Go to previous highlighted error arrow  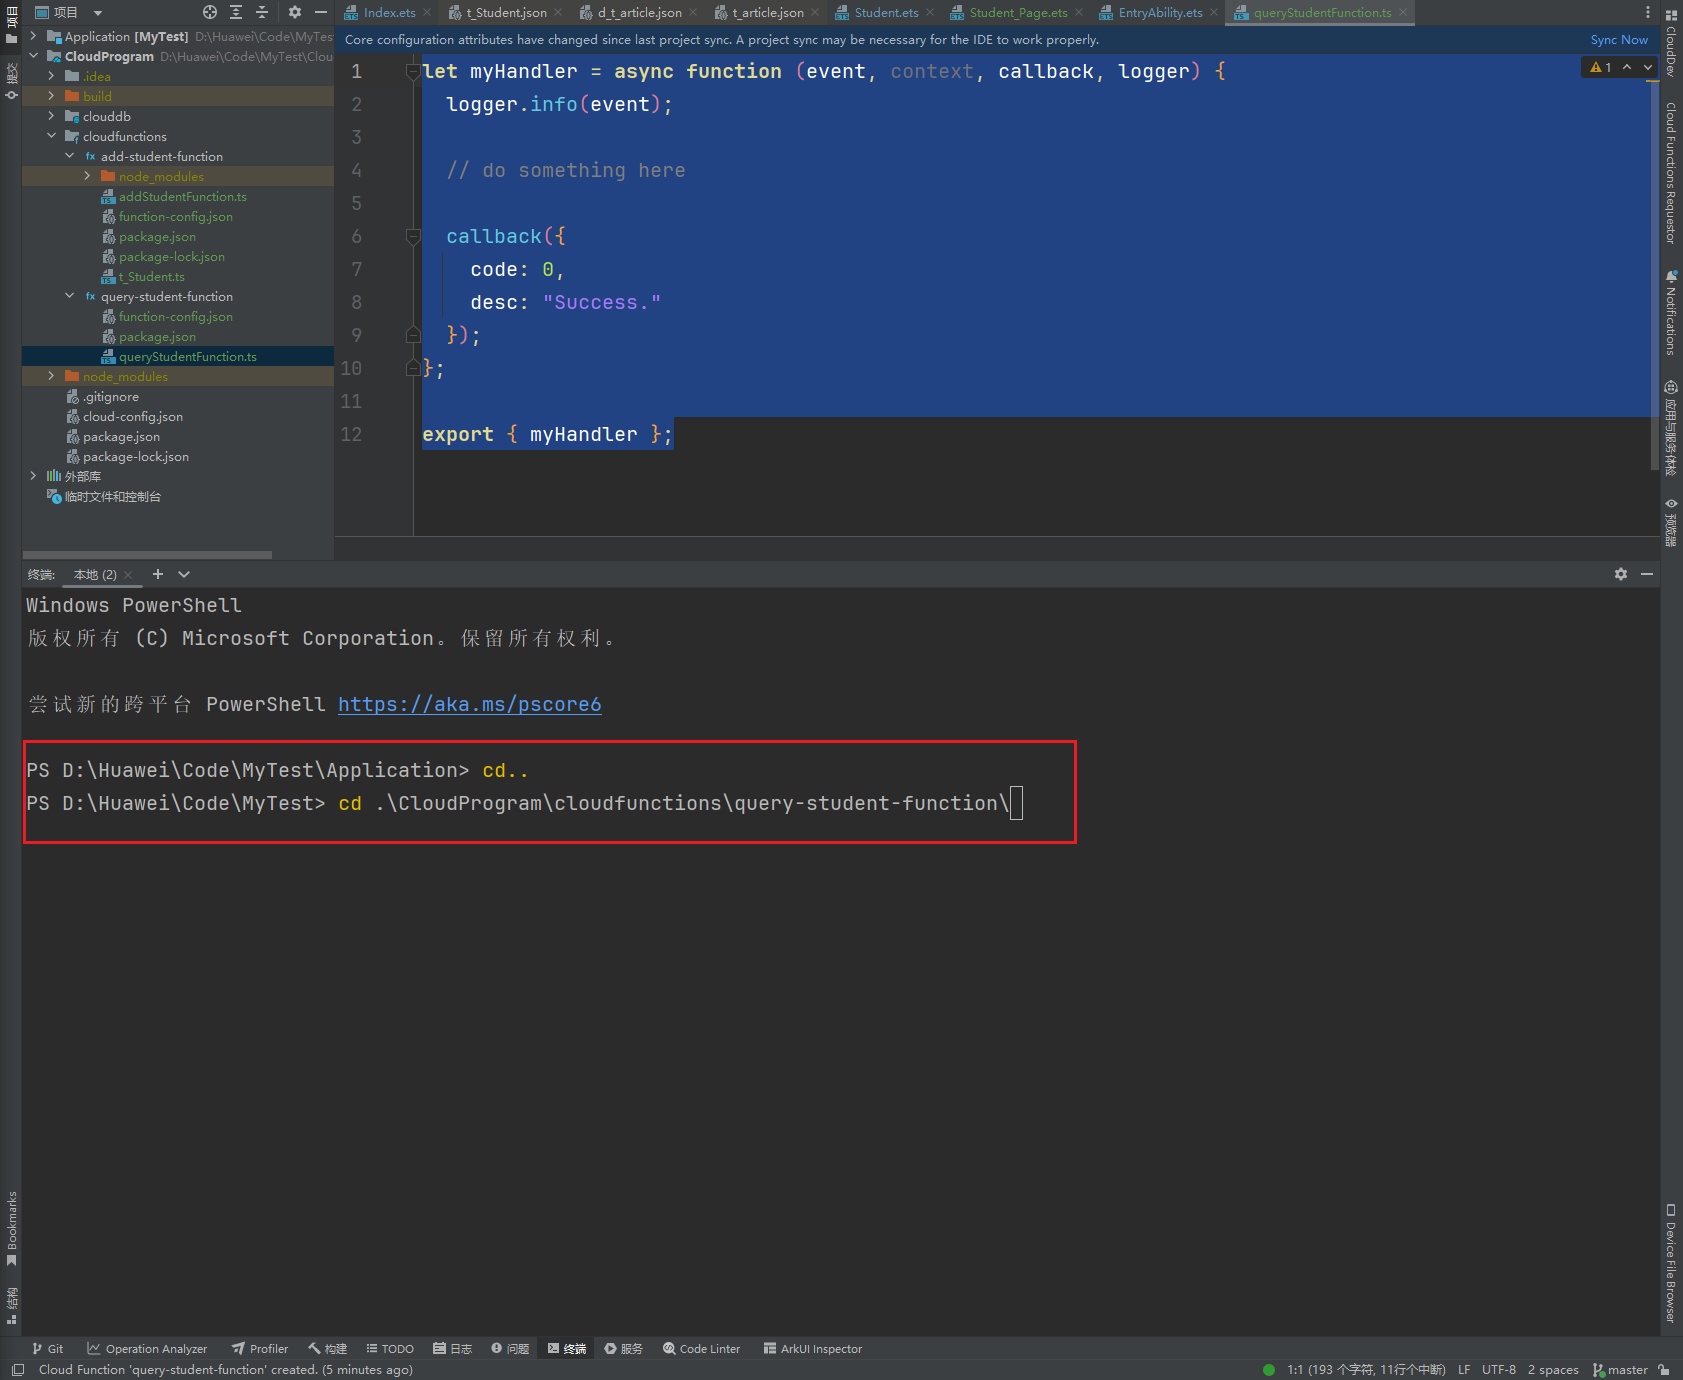point(1627,67)
